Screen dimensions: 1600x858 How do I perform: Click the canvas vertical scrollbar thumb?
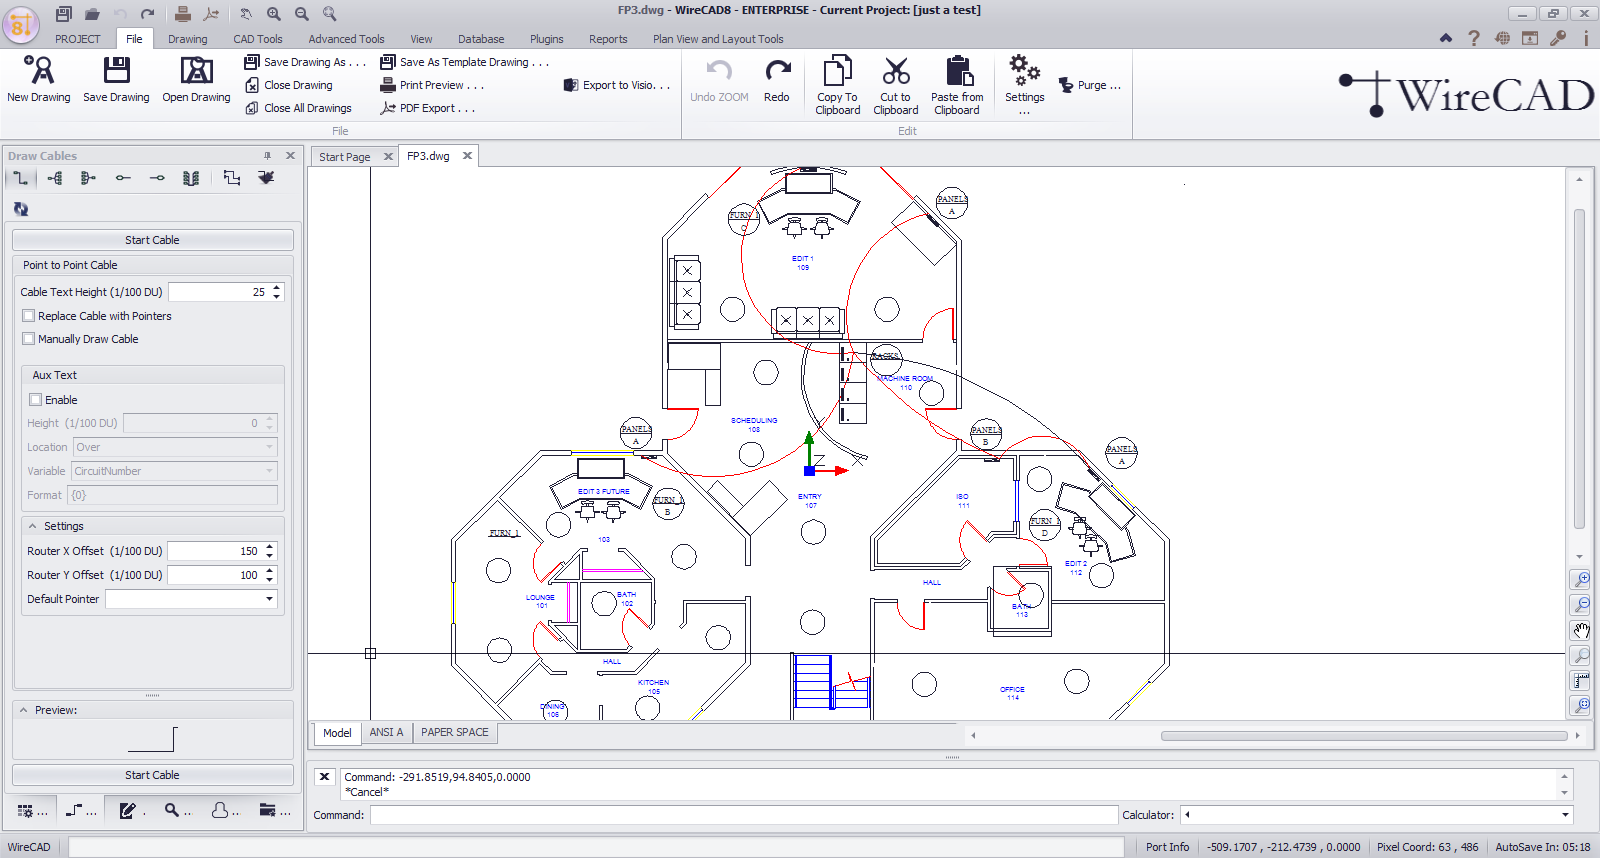click(x=1579, y=369)
